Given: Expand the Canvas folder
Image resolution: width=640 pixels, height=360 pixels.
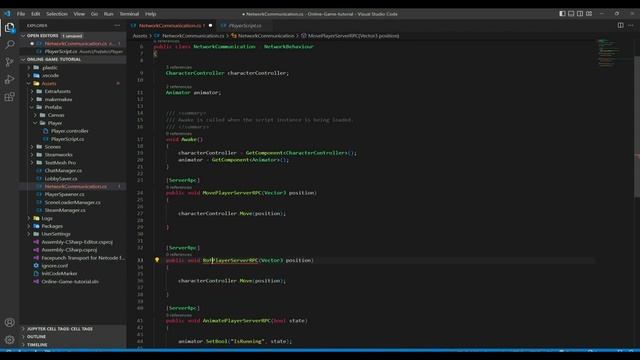Looking at the screenshot, I should pos(56,115).
